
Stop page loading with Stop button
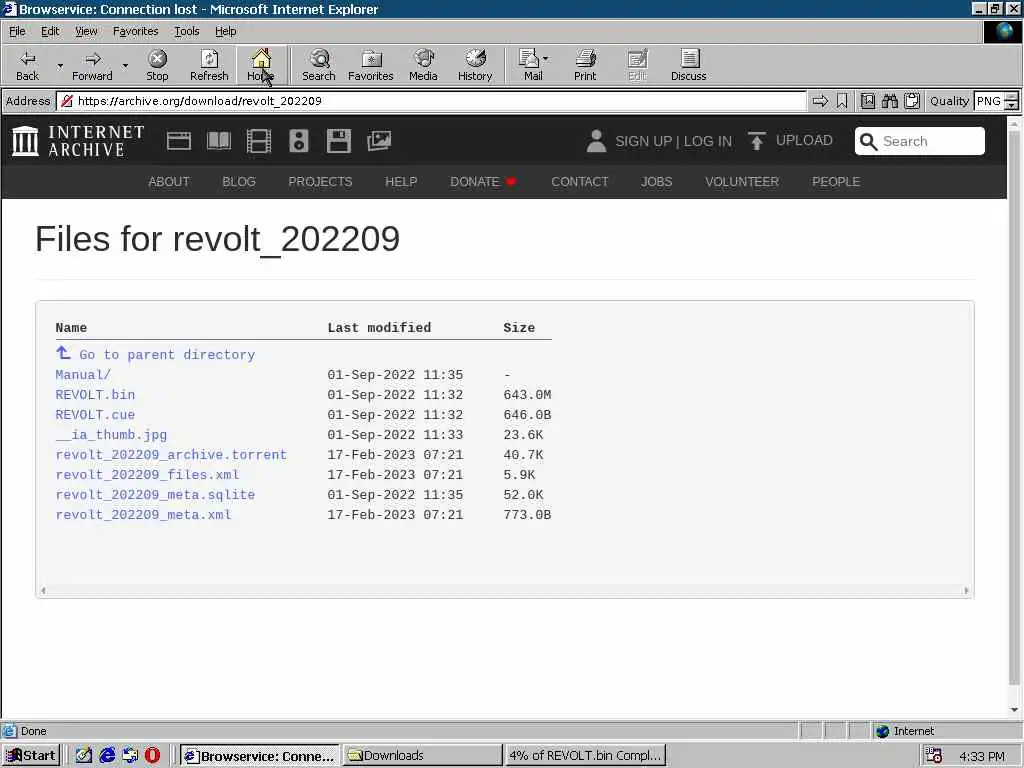157,65
